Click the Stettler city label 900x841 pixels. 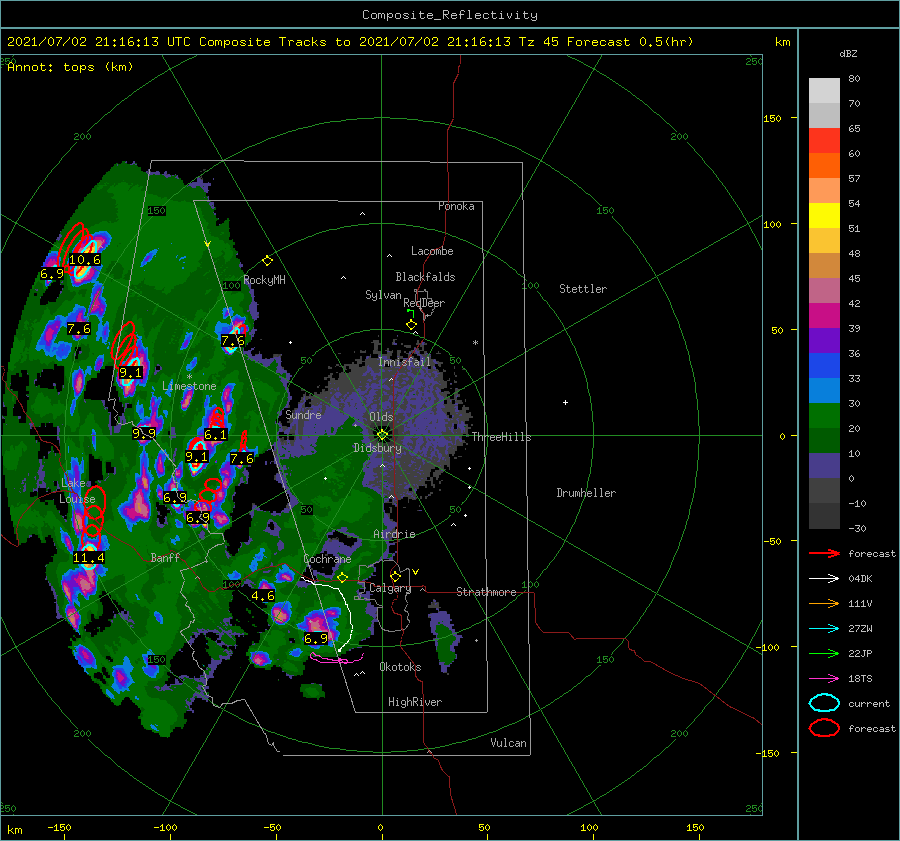[x=583, y=289]
